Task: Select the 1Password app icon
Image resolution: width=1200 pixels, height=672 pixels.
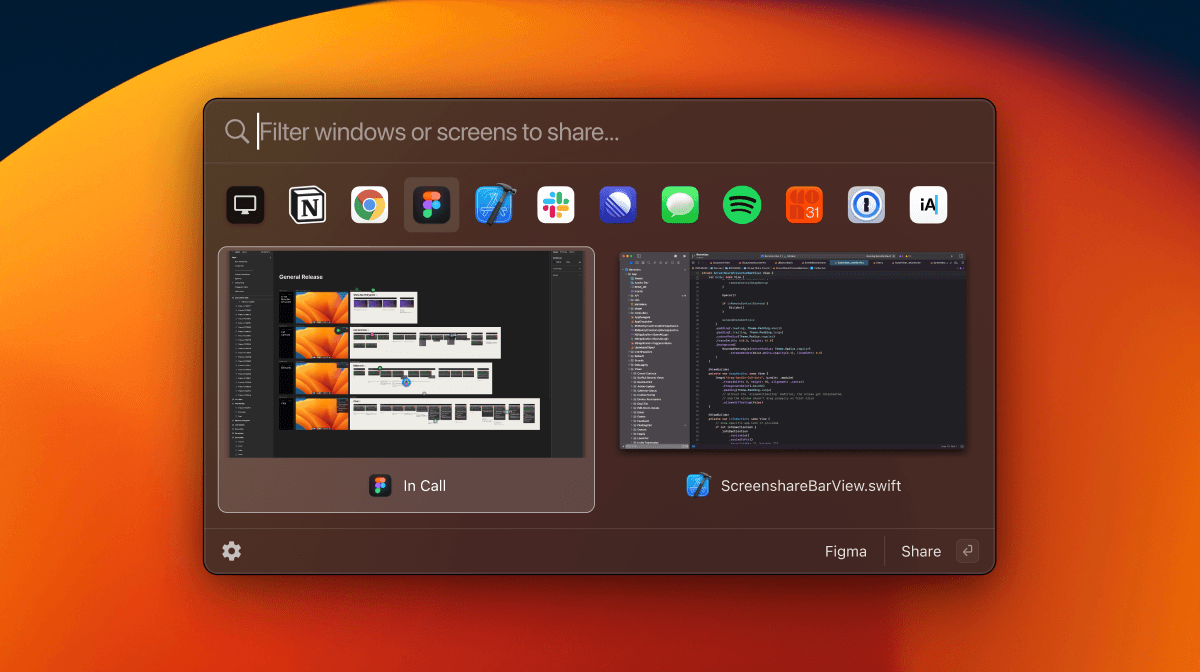Action: pyautogui.click(x=866, y=205)
